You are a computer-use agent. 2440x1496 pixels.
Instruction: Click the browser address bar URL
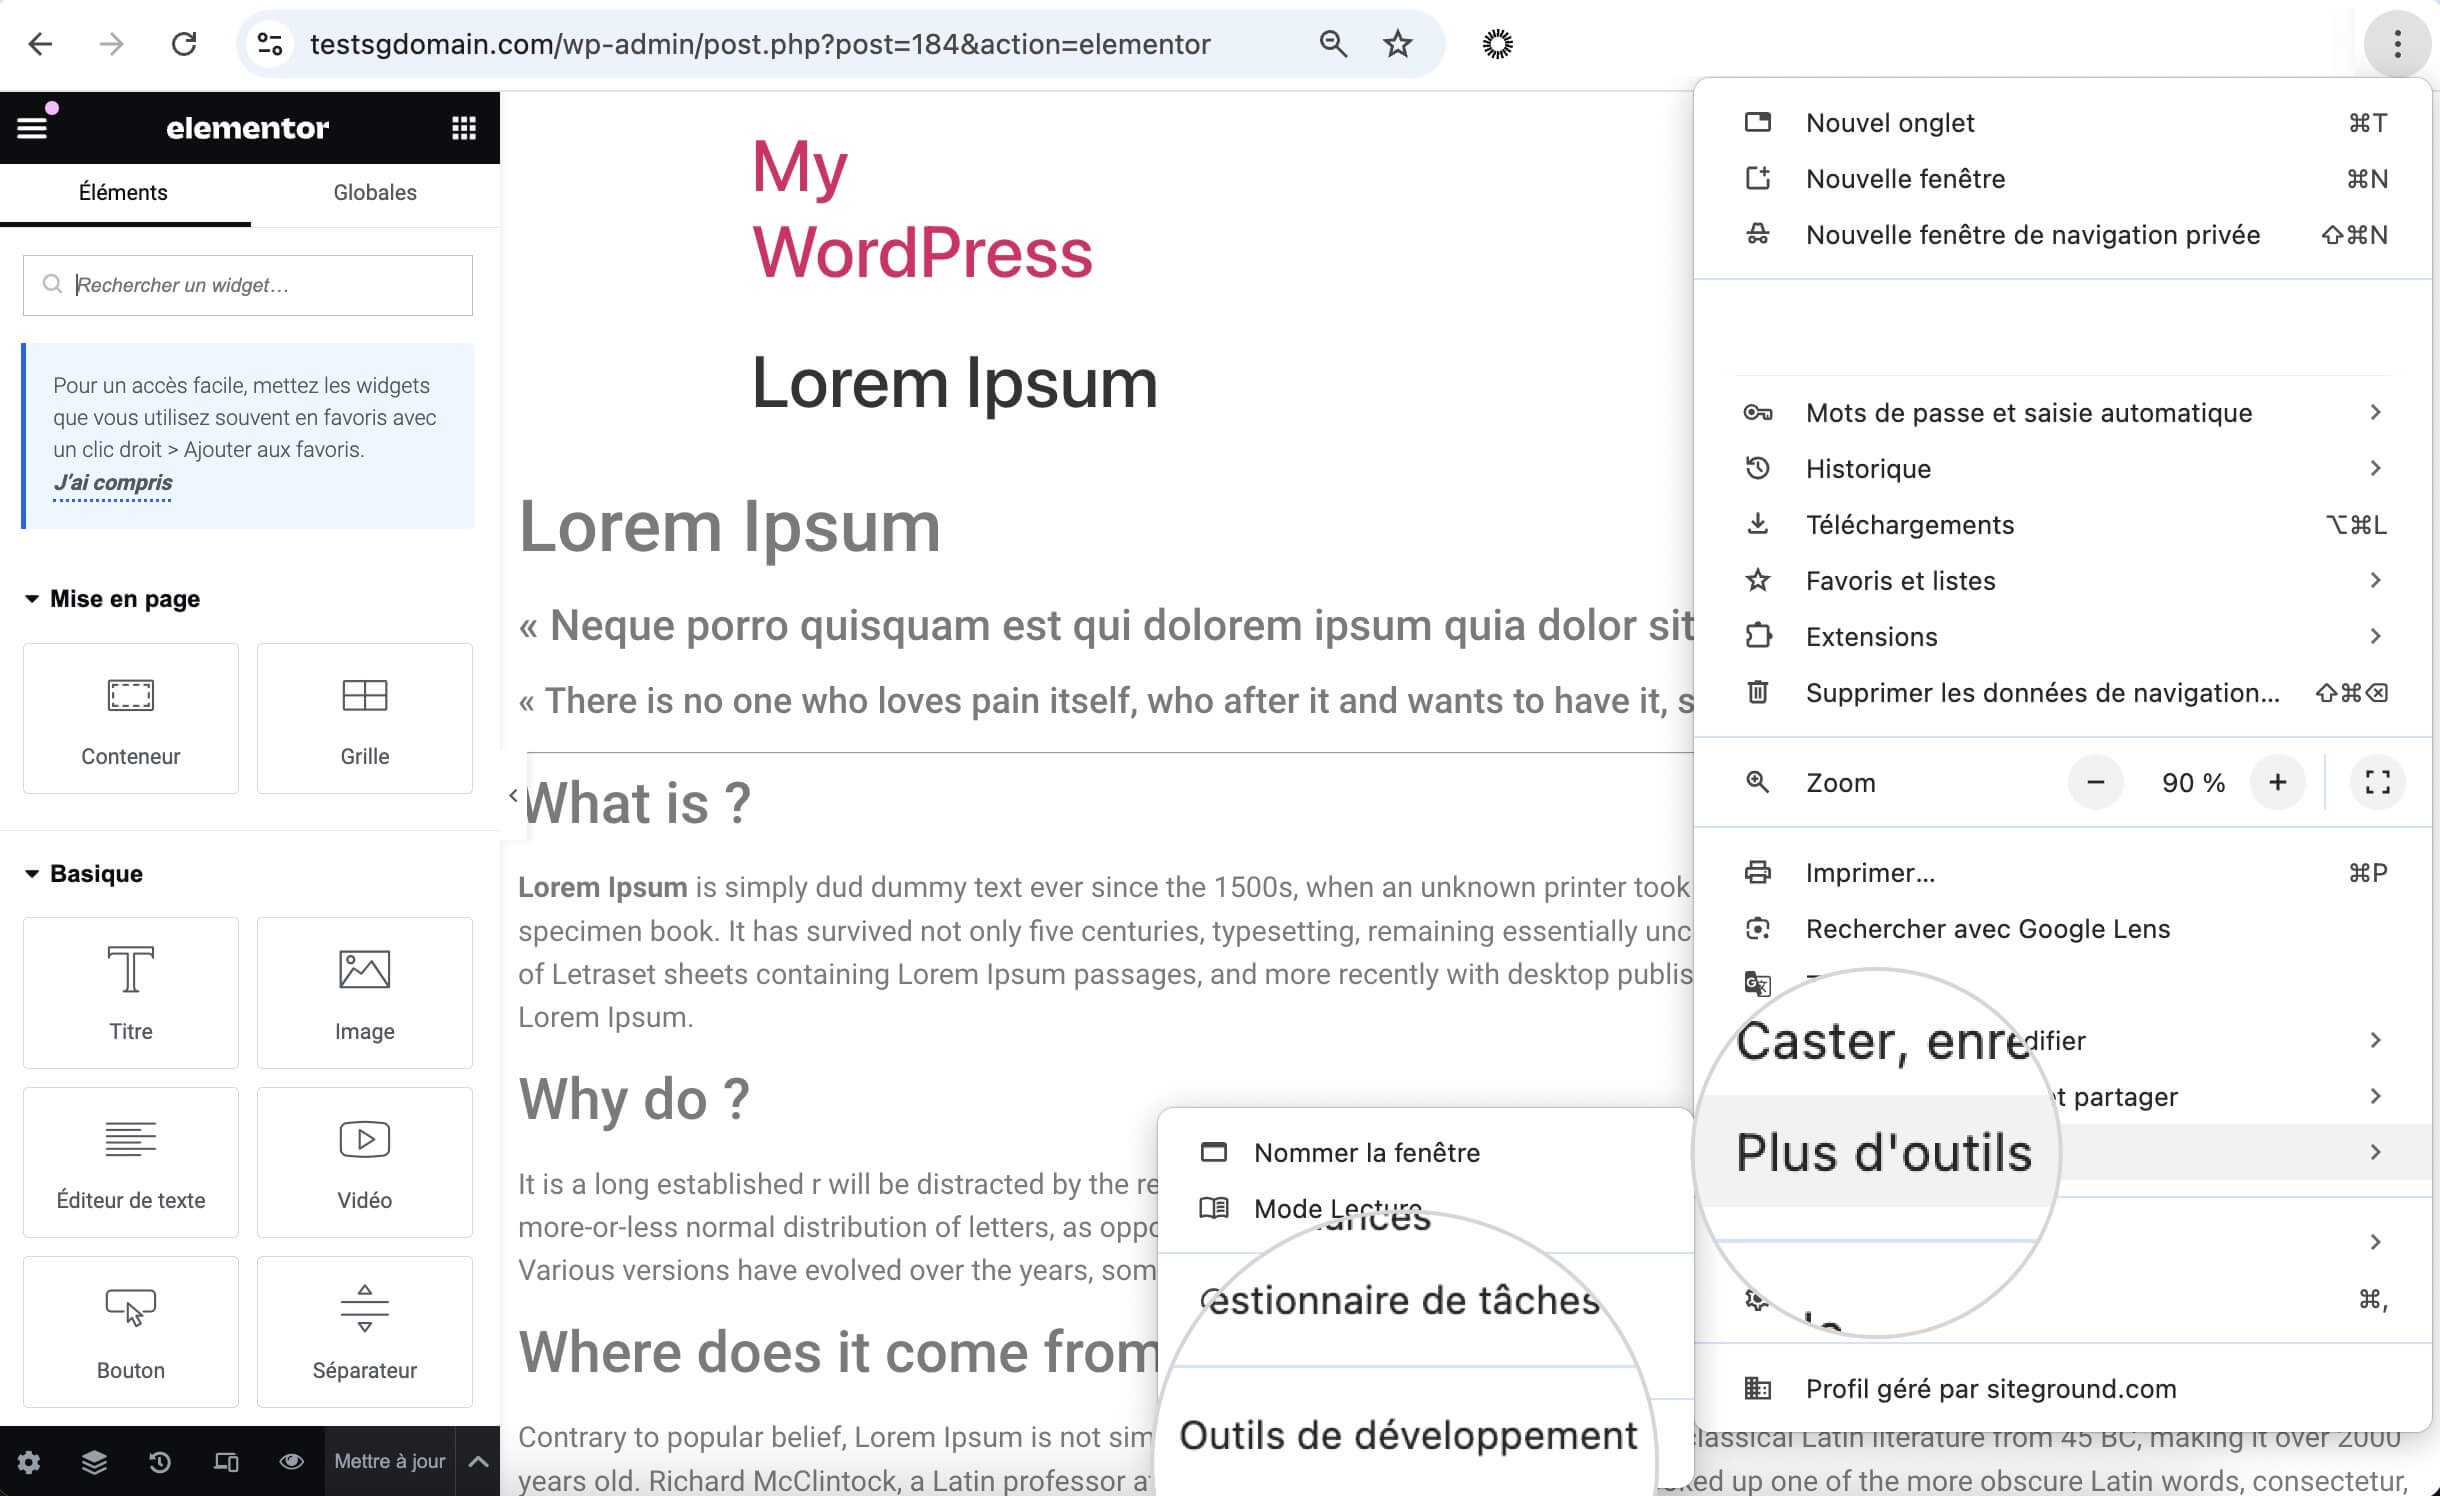pyautogui.click(x=760, y=44)
